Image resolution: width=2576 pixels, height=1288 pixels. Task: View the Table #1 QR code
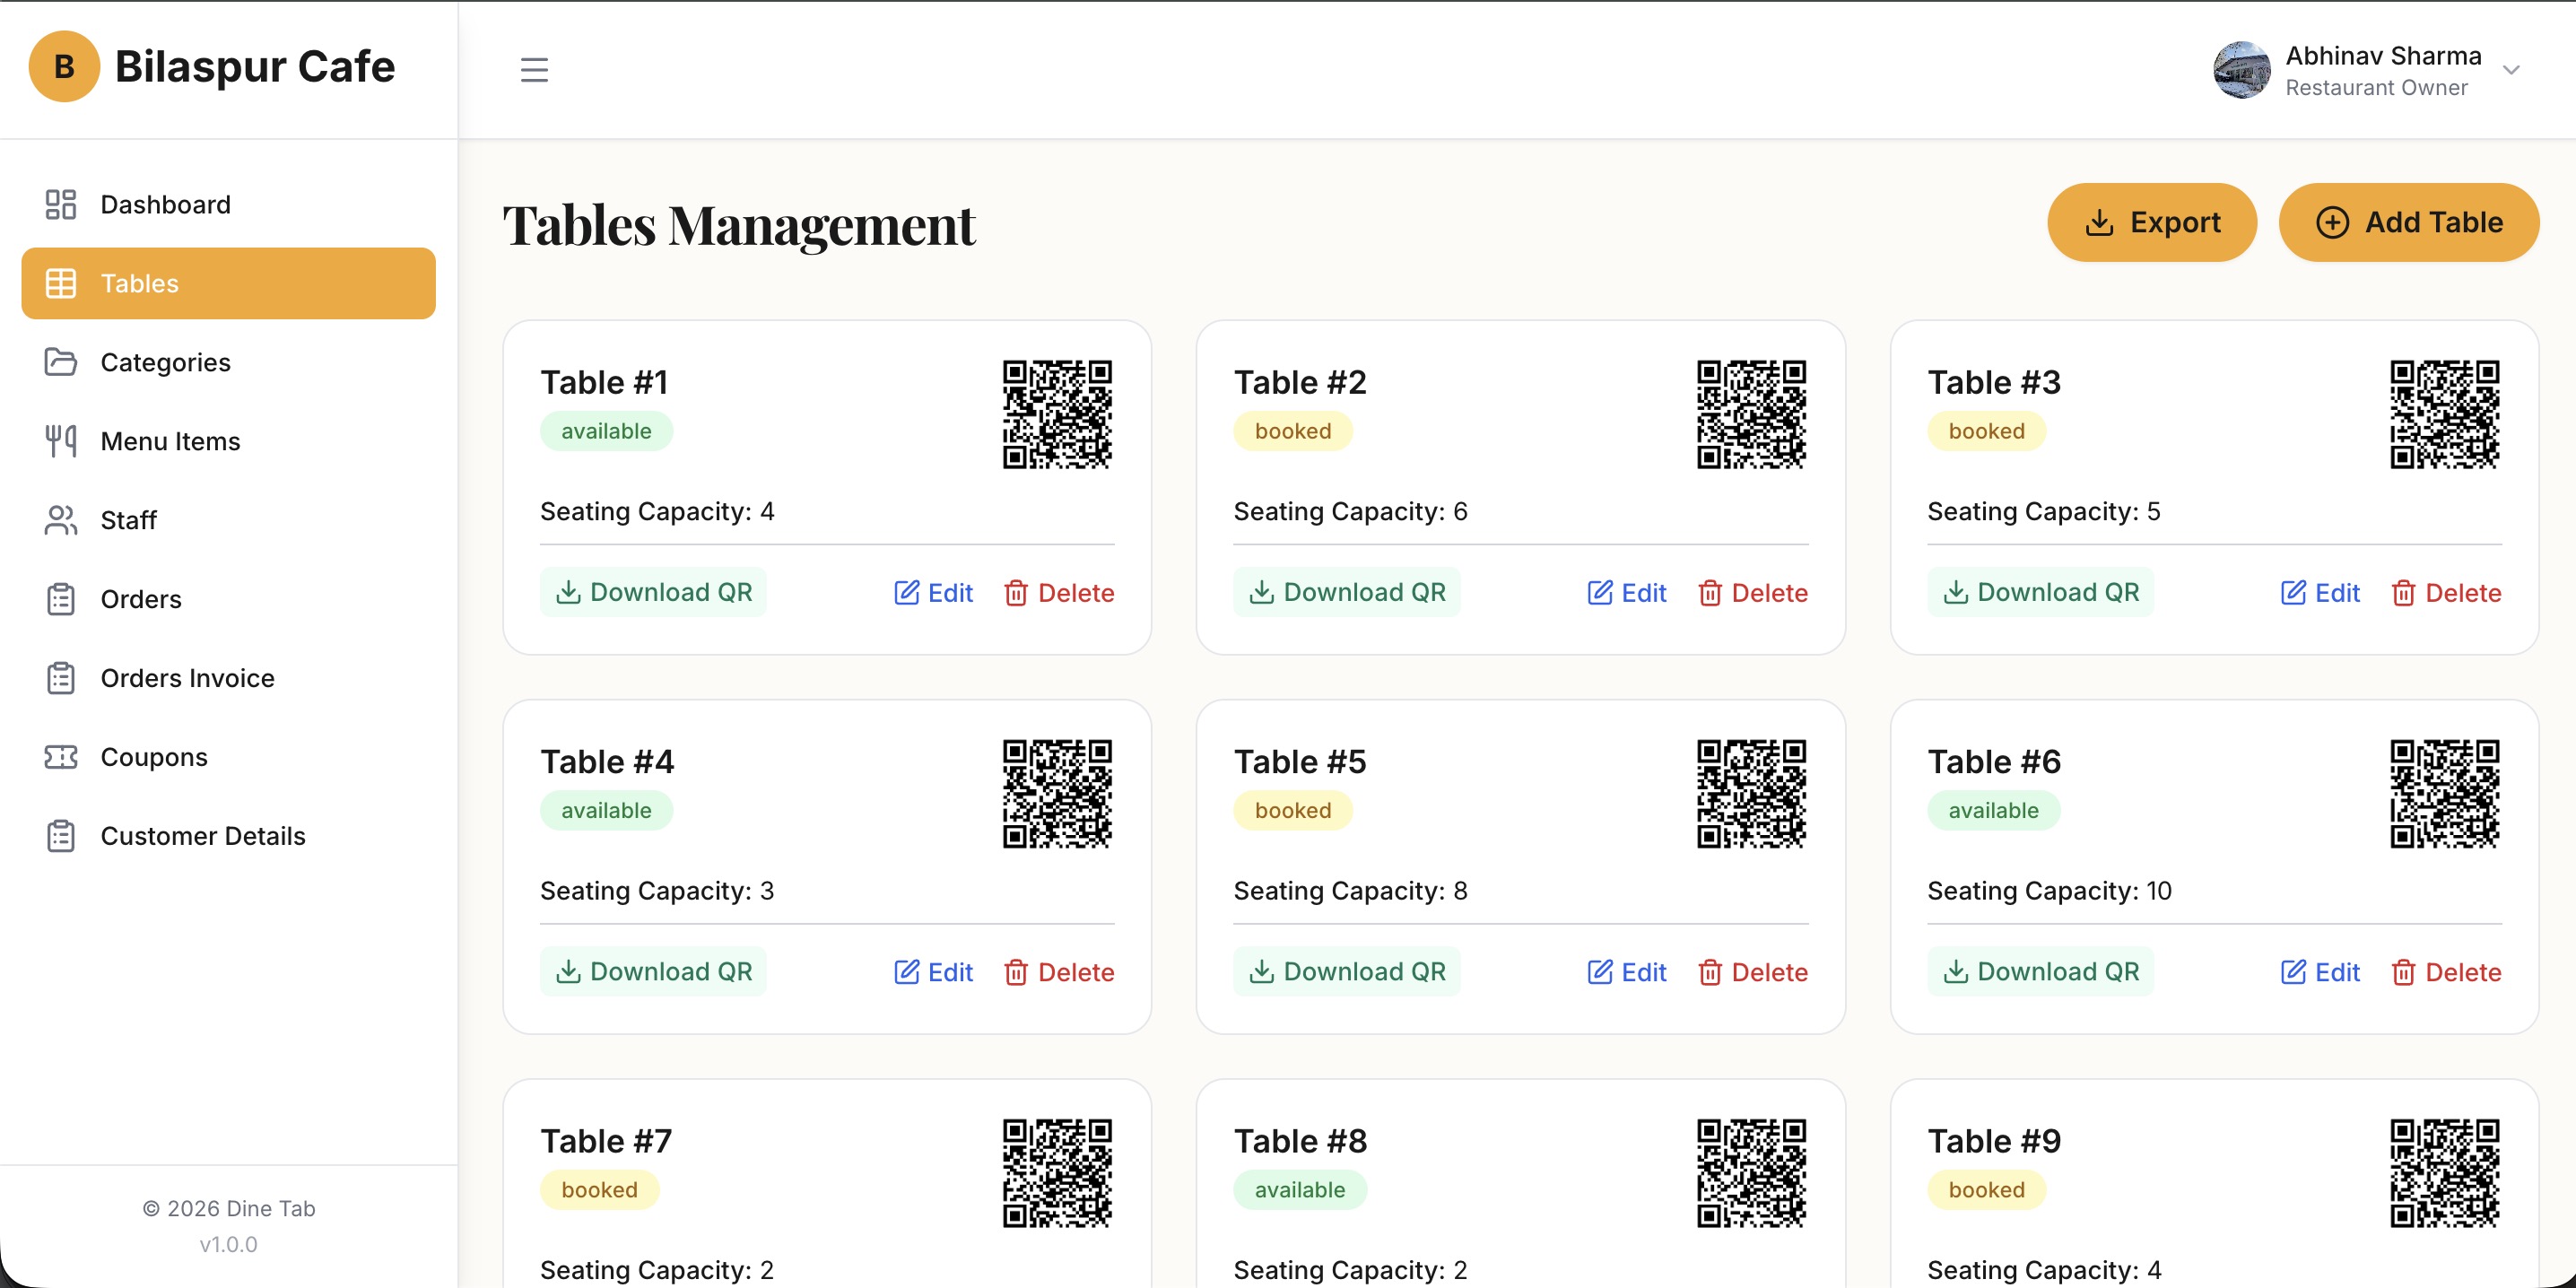click(1057, 414)
